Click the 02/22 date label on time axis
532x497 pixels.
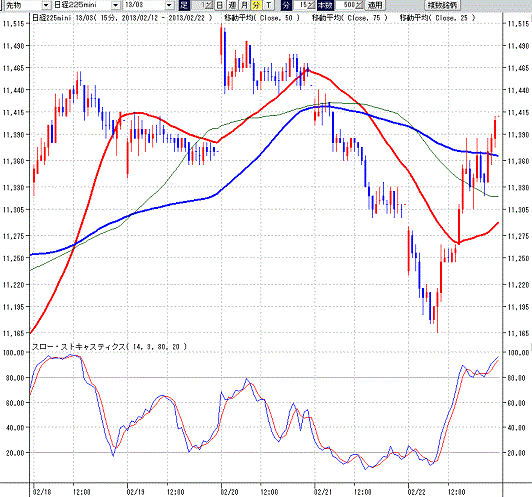pos(416,492)
